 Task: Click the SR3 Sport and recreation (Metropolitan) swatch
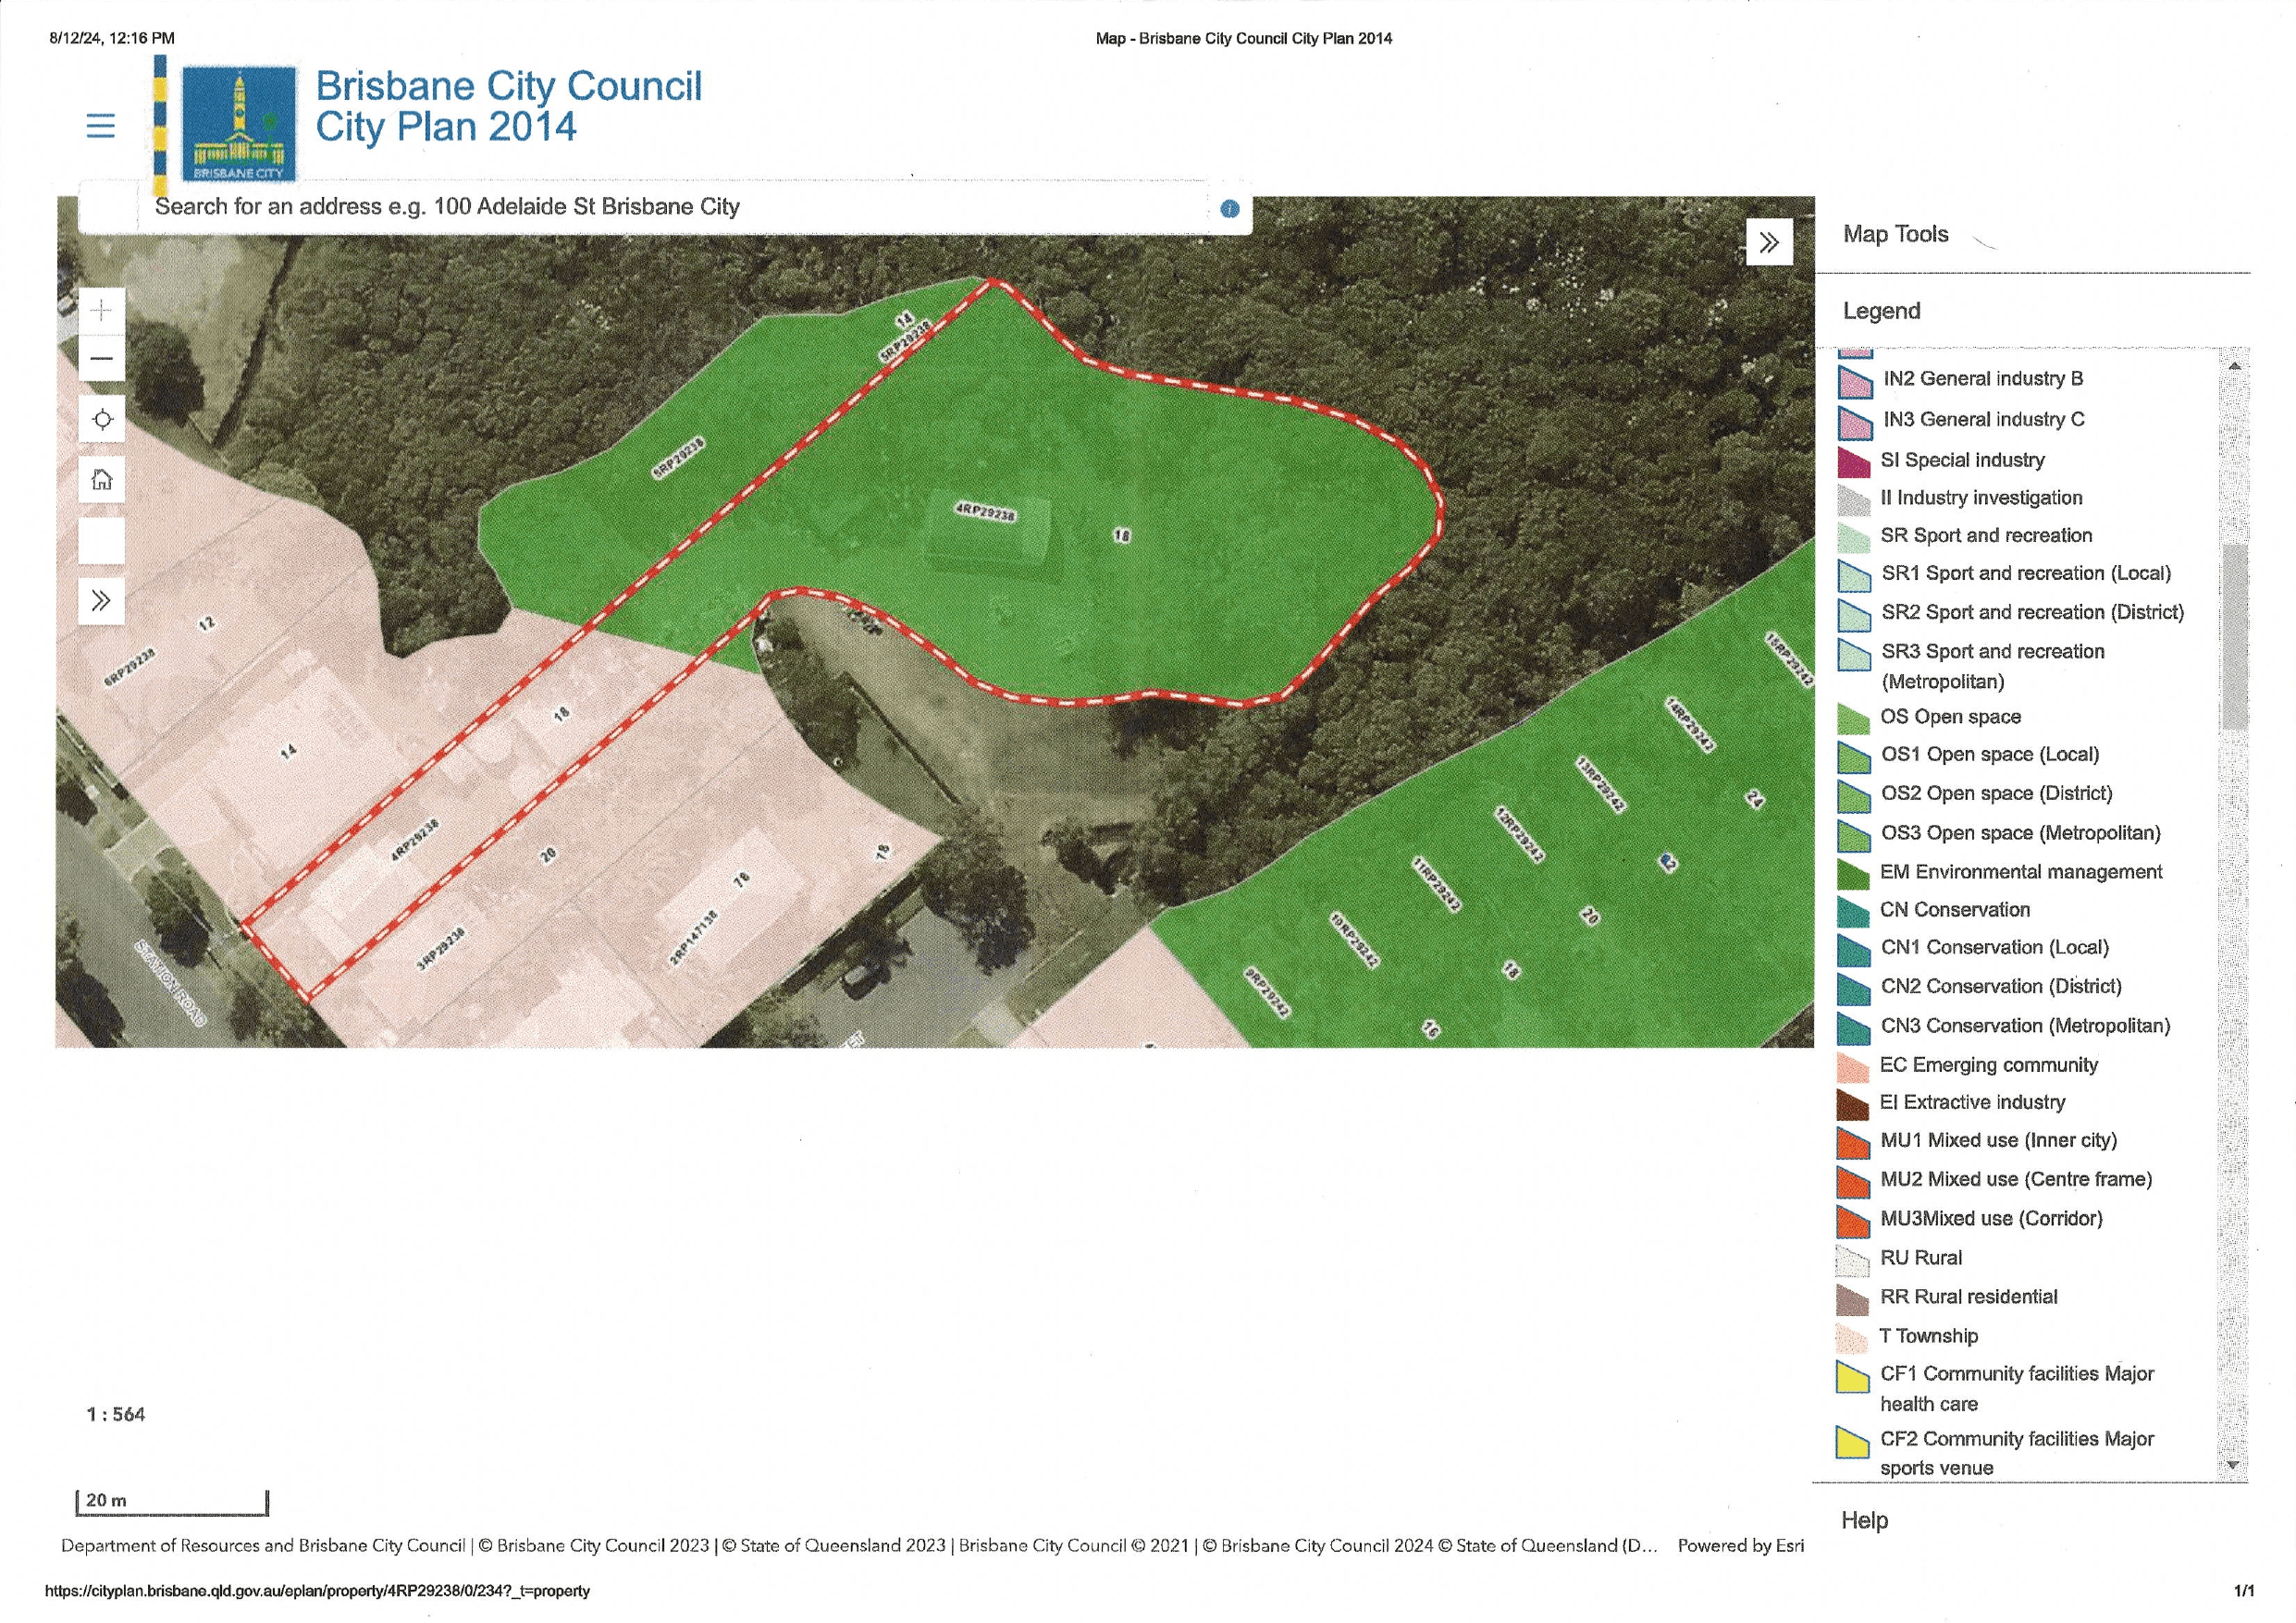[x=1855, y=654]
